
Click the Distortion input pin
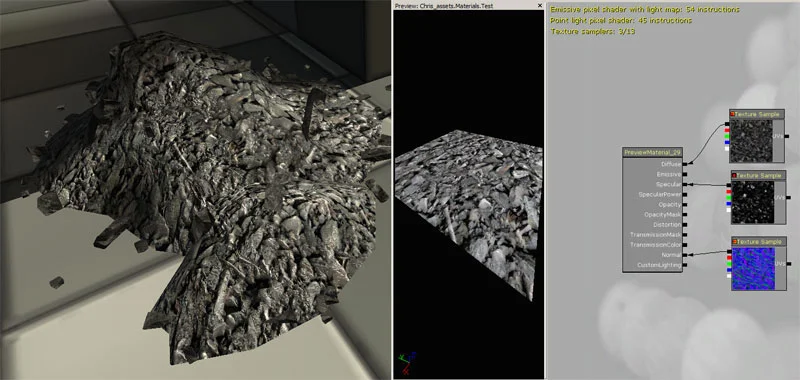(685, 224)
